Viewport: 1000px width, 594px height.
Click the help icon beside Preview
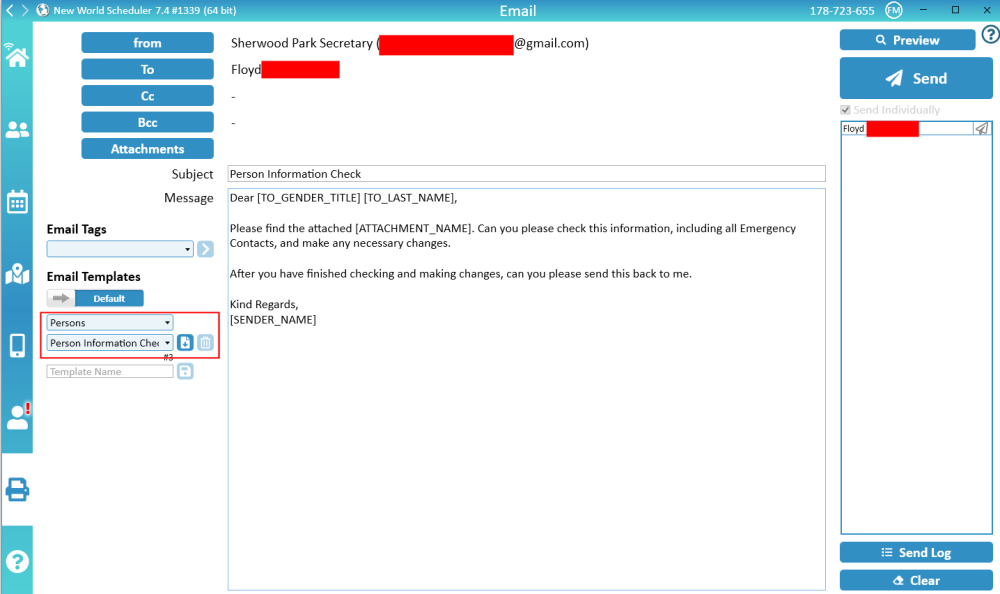(x=990, y=35)
